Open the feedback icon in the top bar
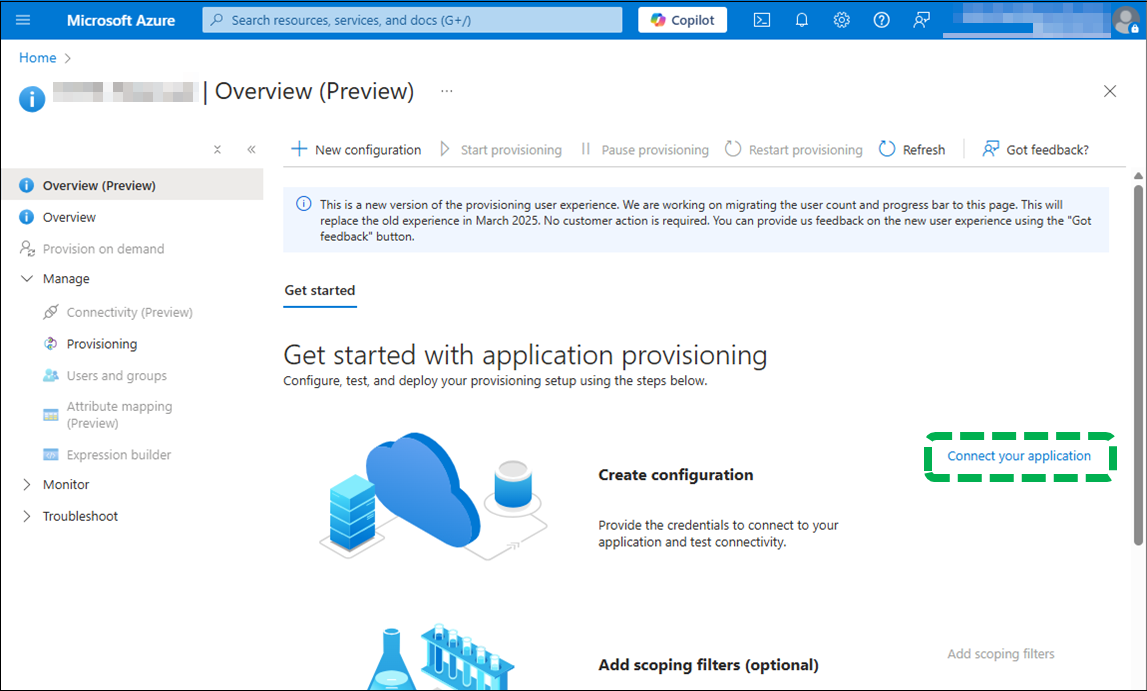 click(x=921, y=19)
